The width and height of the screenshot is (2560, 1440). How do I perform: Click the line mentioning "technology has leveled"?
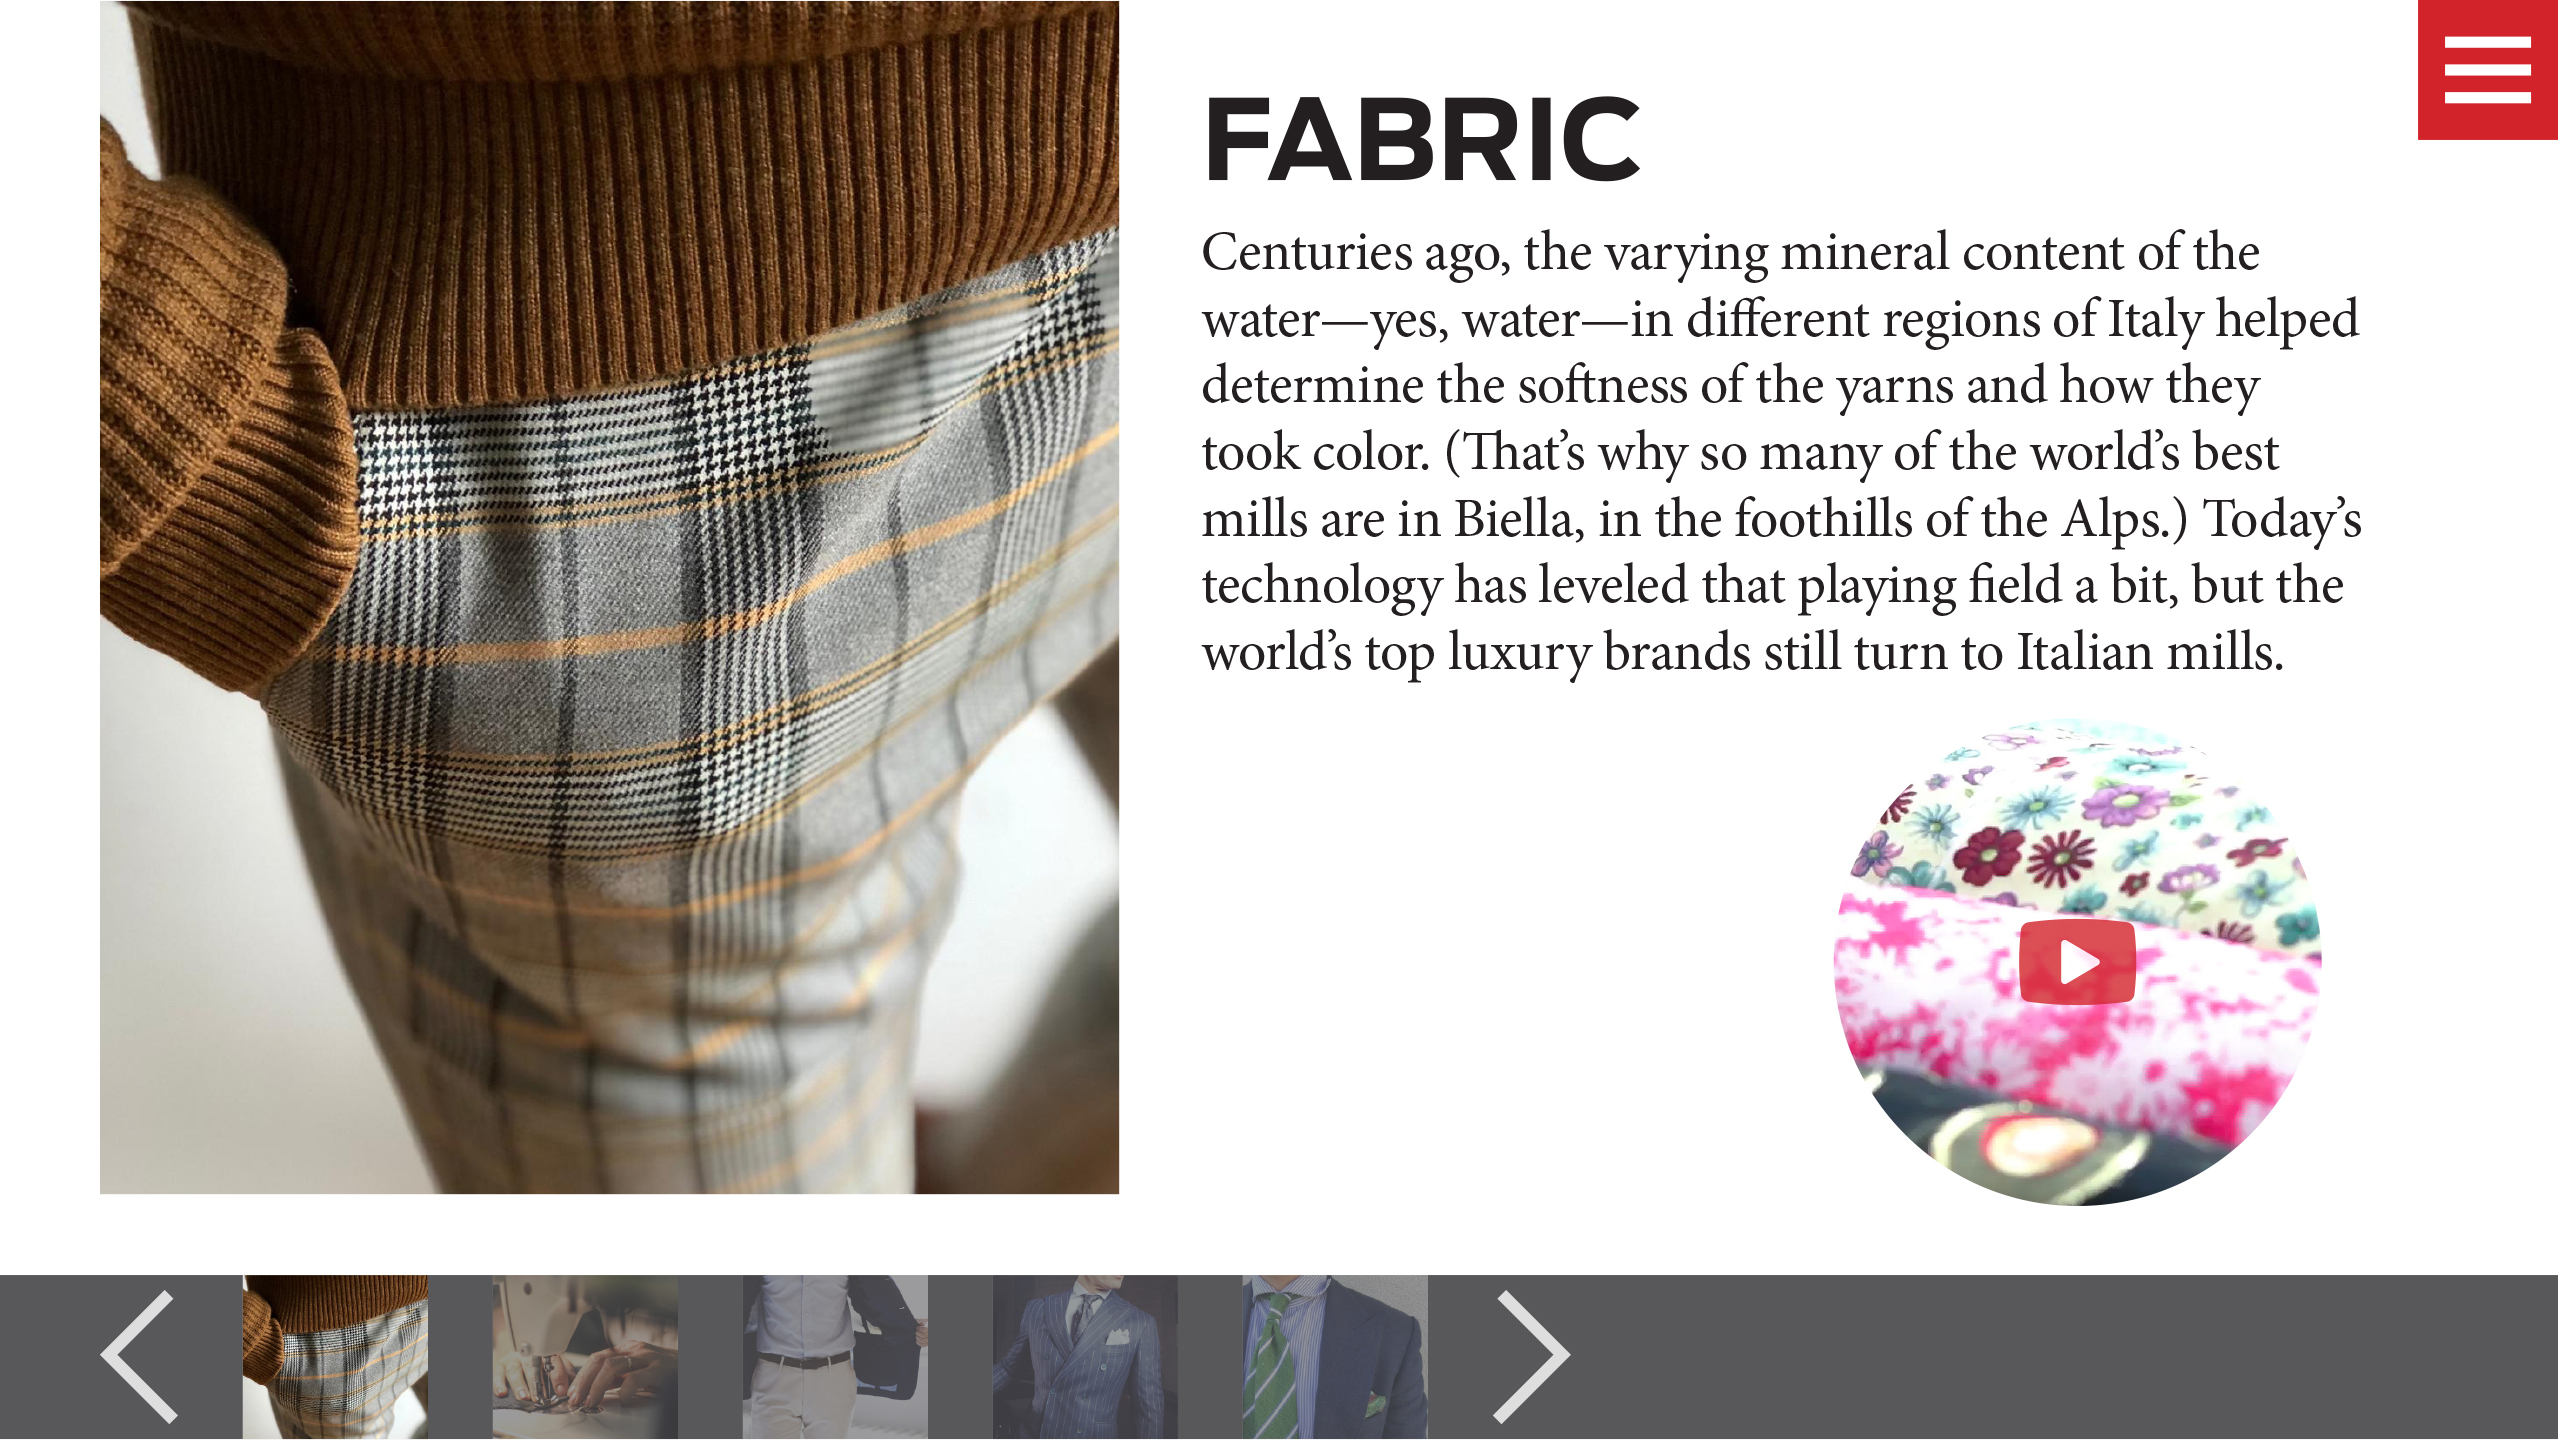tap(1772, 587)
